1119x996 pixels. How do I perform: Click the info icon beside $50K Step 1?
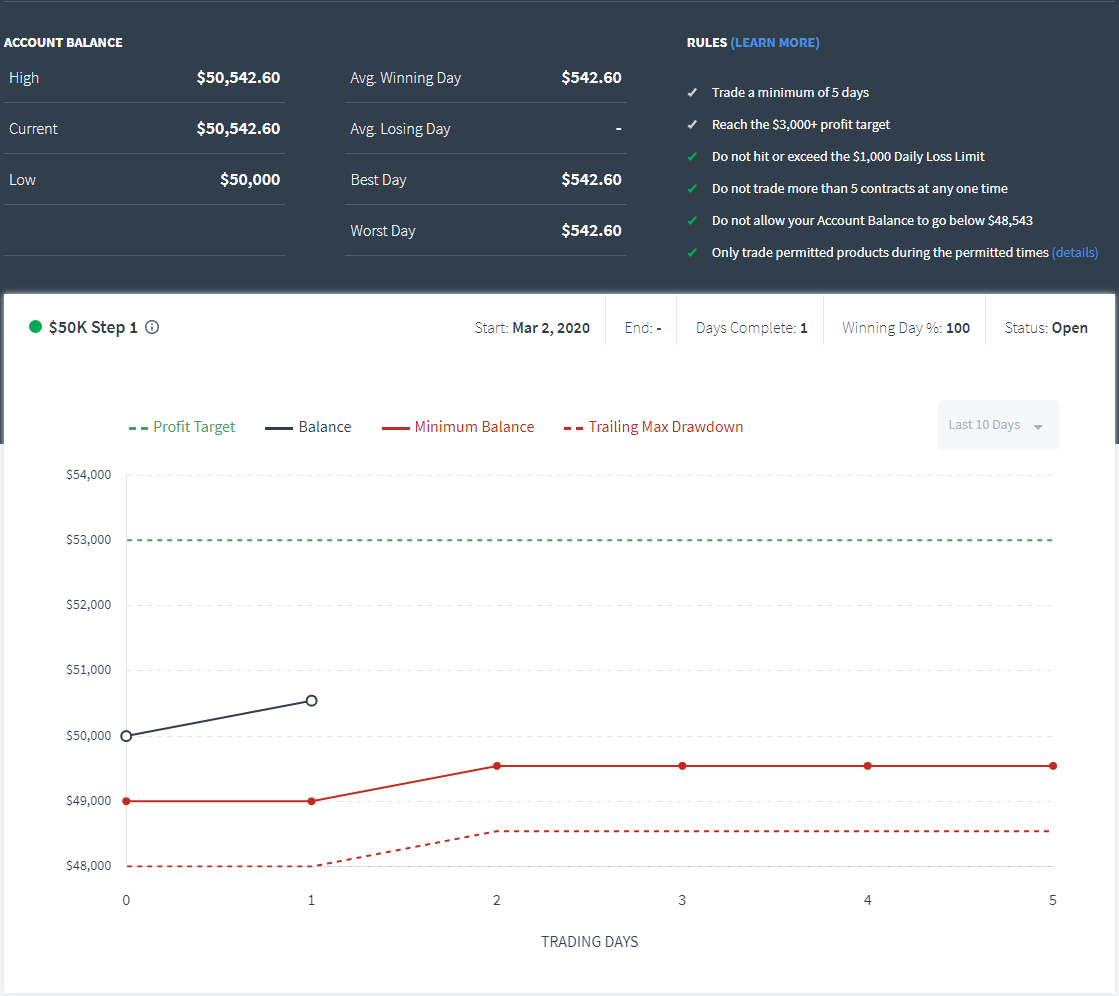point(152,327)
